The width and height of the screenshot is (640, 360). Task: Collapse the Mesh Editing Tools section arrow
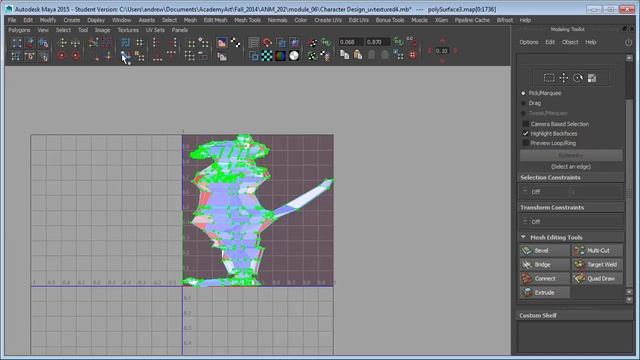[523, 237]
